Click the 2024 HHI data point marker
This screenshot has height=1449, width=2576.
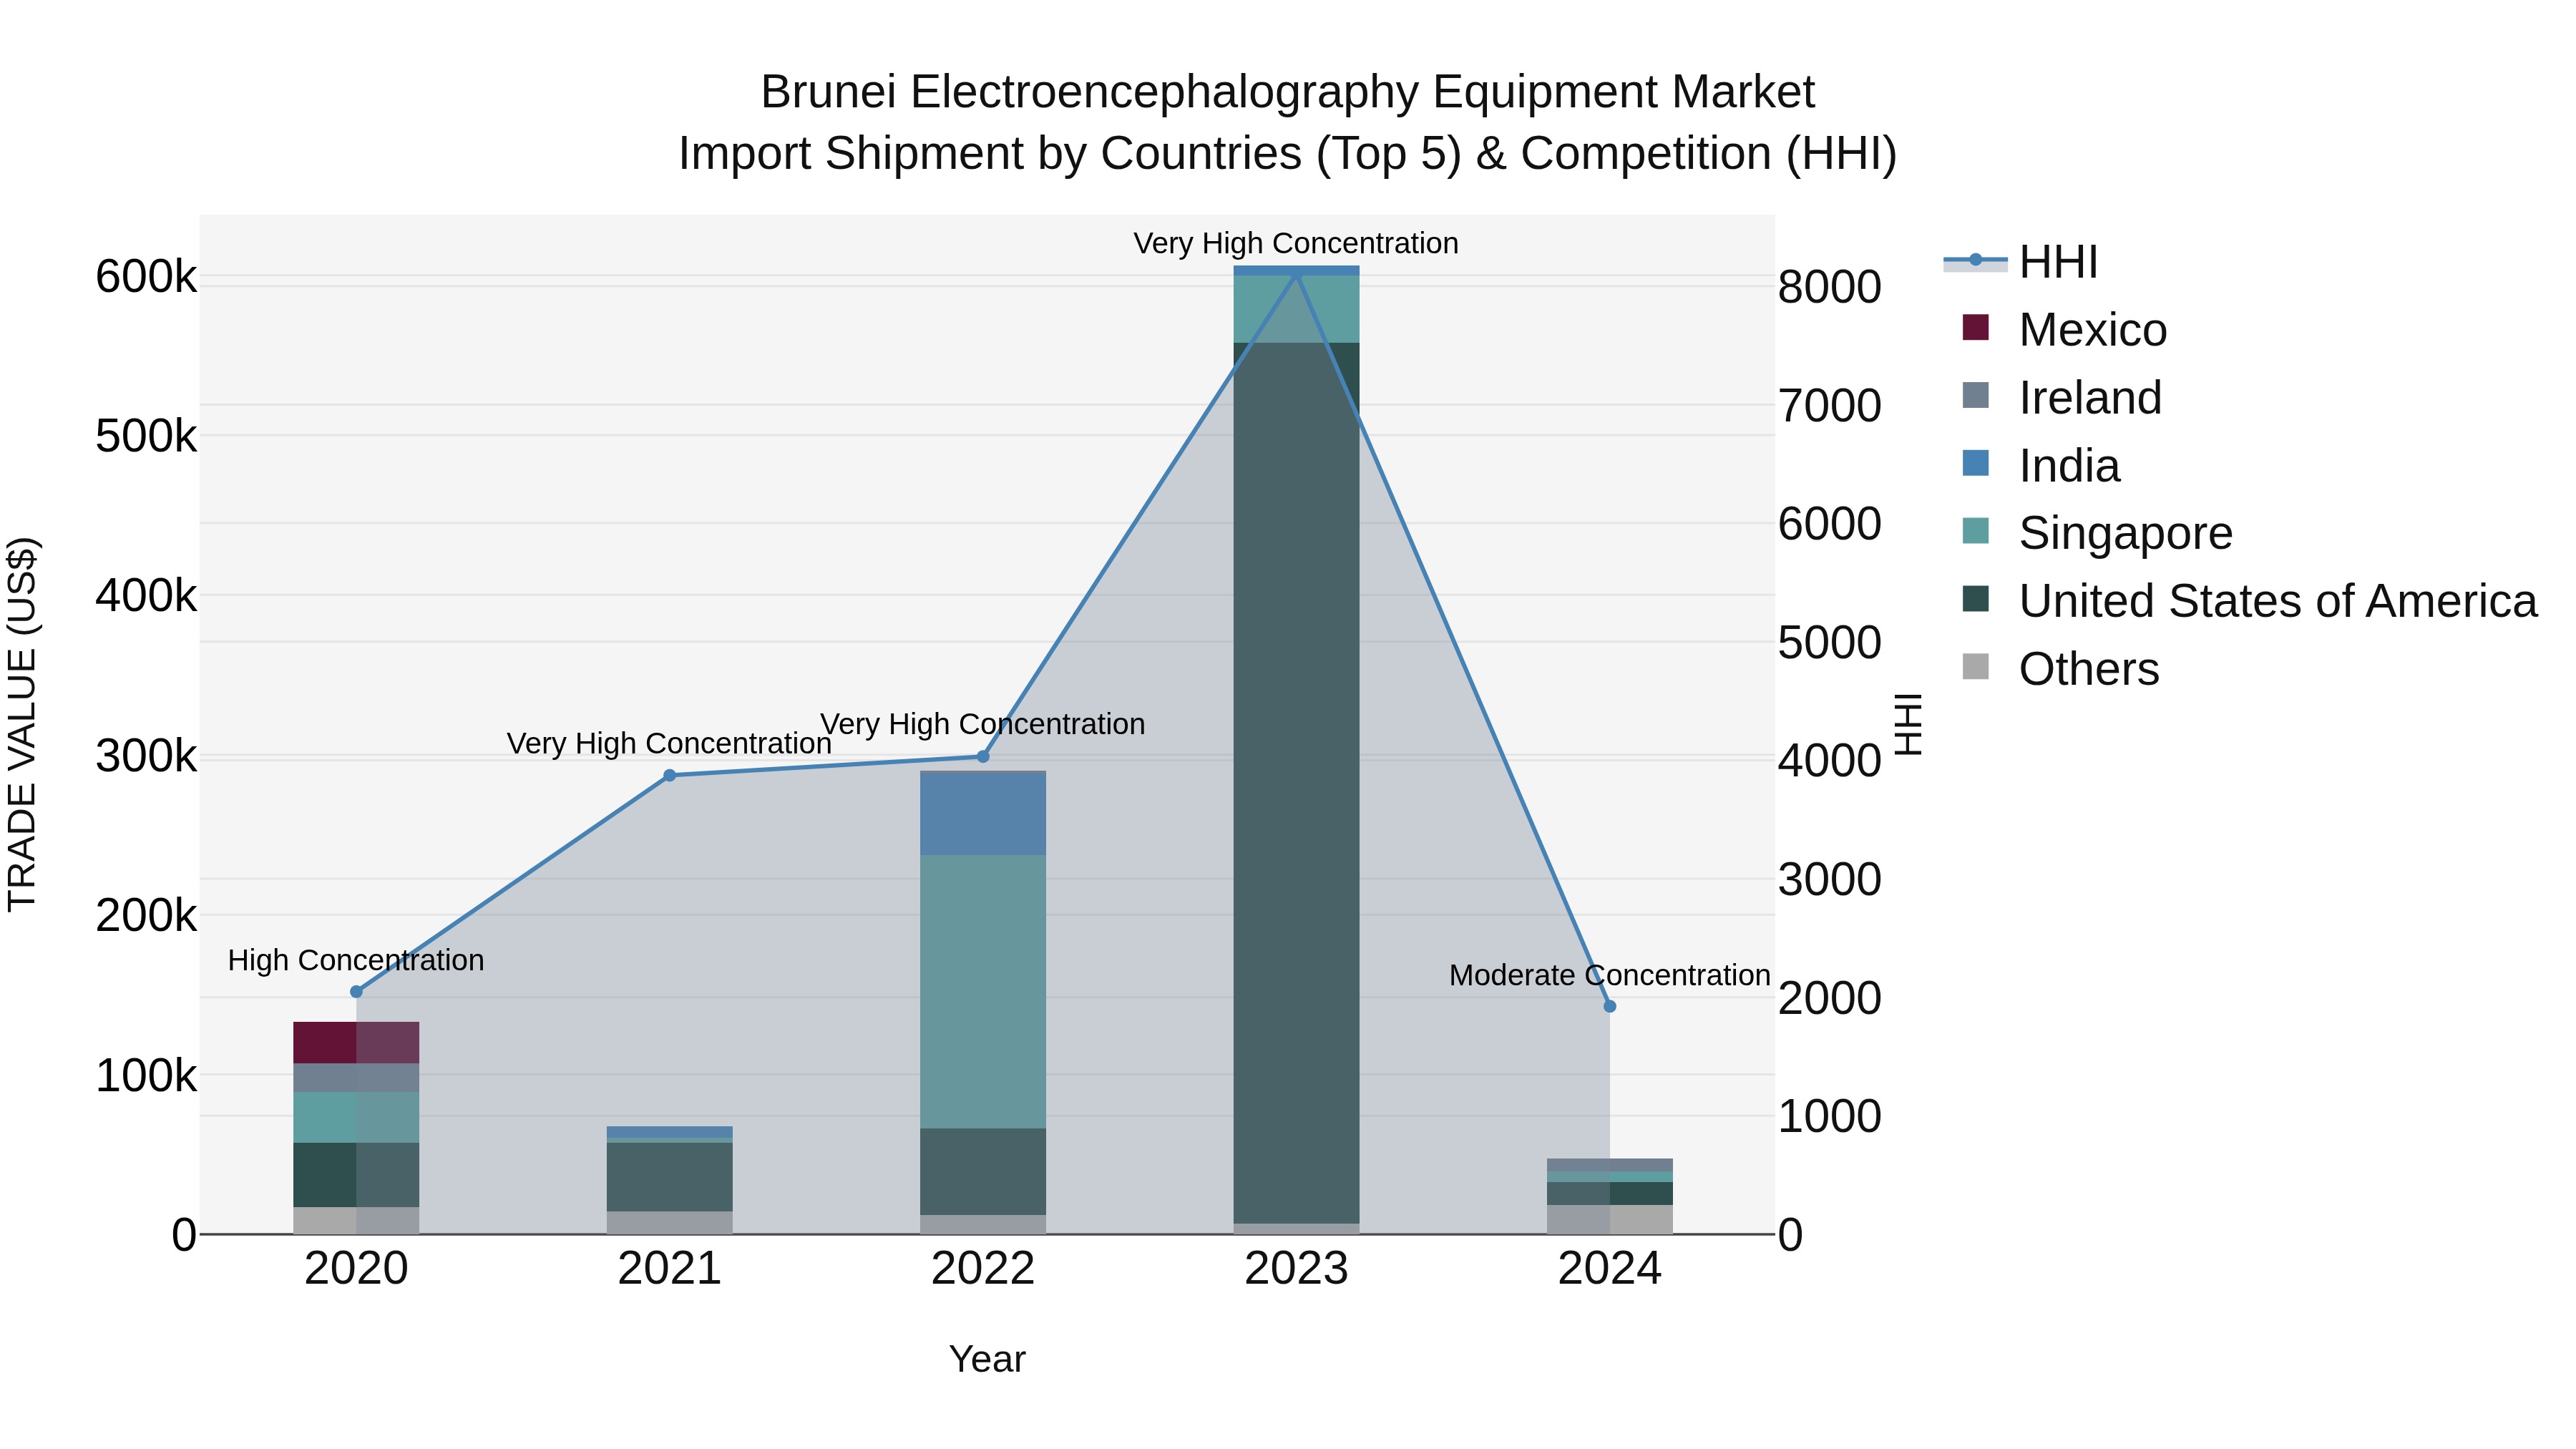click(x=1610, y=1006)
